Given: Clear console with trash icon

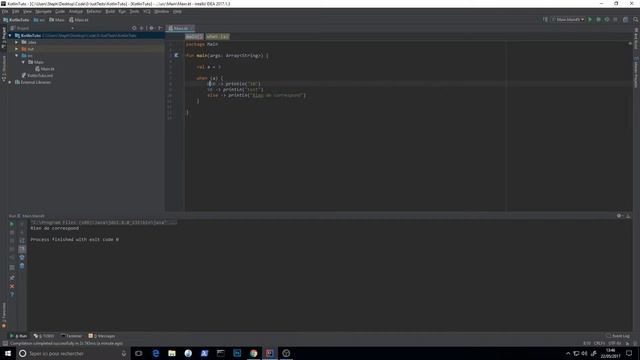Looking at the screenshot, I should pyautogui.click(x=22, y=266).
